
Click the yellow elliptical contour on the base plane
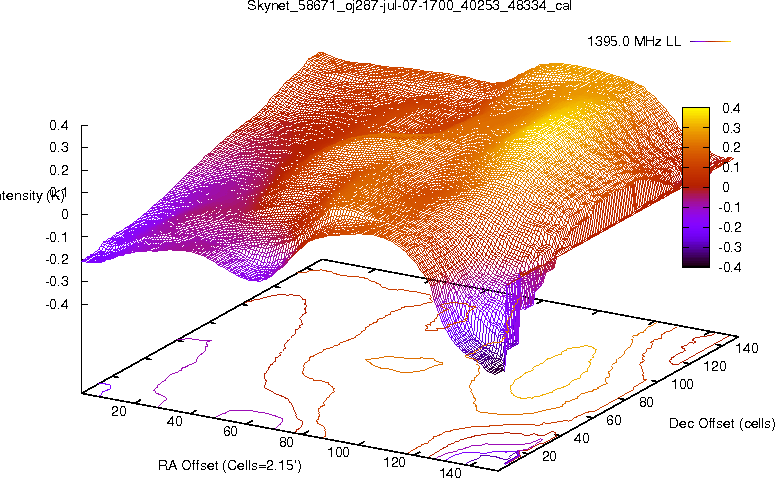coord(553,372)
